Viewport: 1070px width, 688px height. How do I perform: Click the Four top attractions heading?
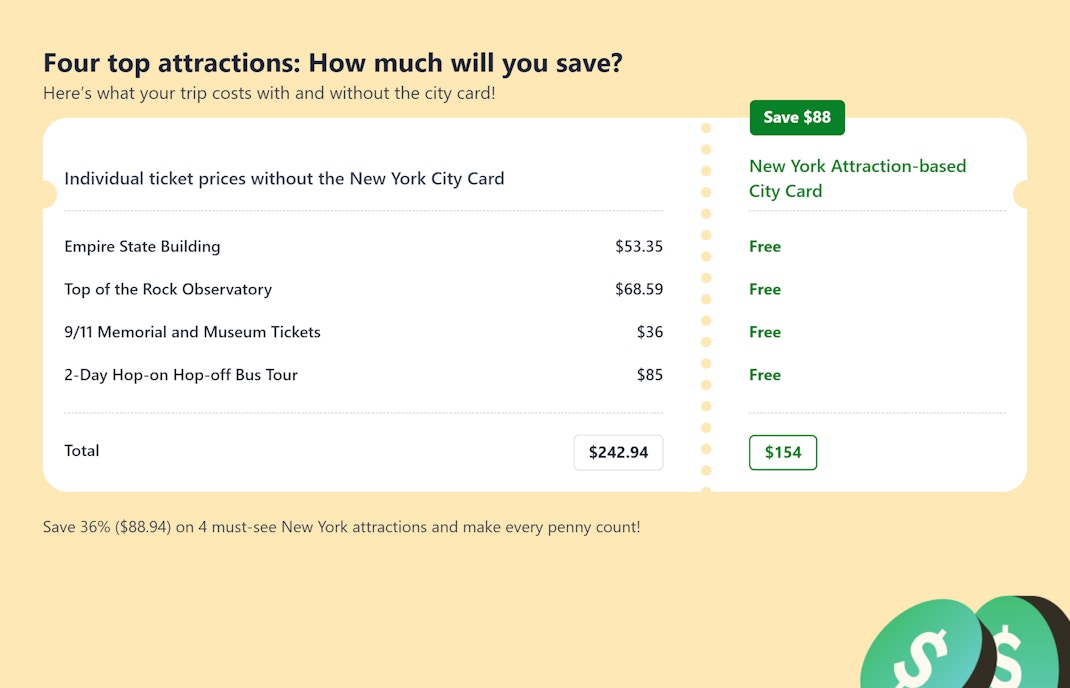point(333,63)
